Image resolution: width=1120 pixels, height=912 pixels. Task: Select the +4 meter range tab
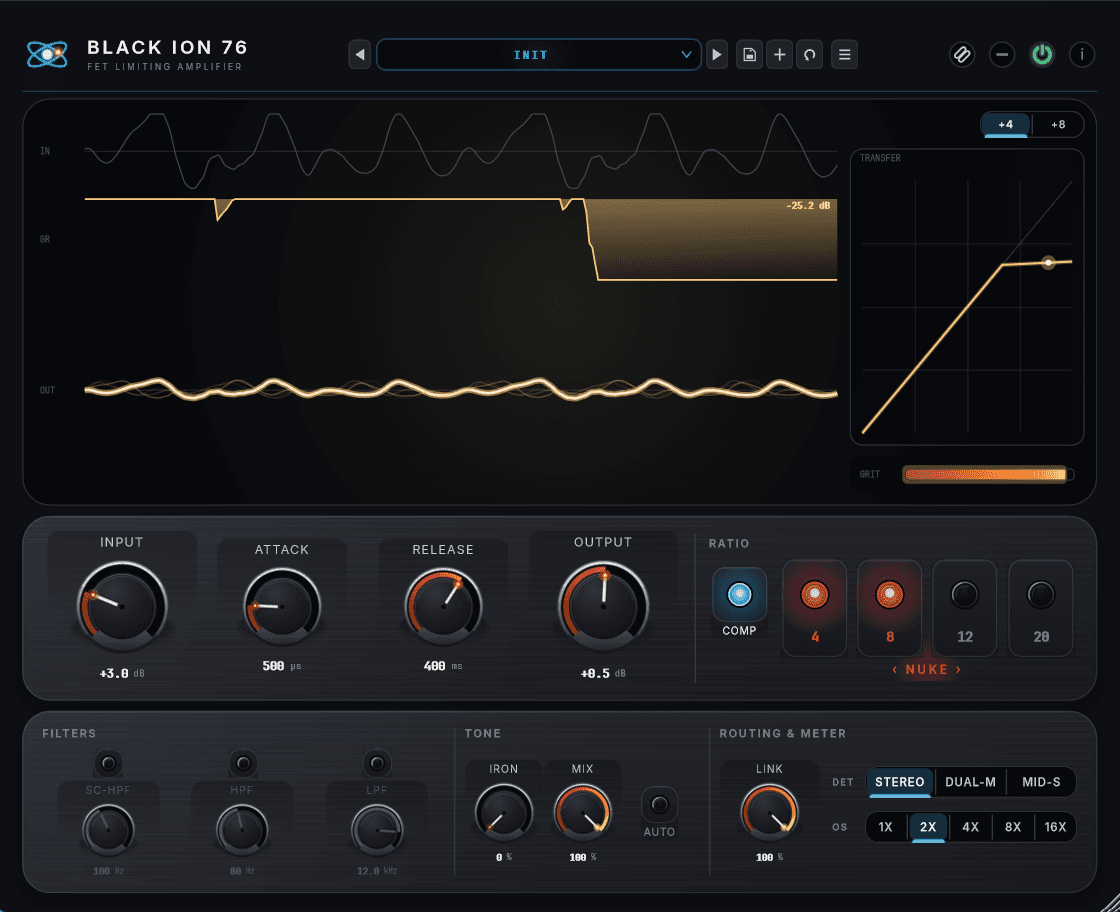(1006, 124)
